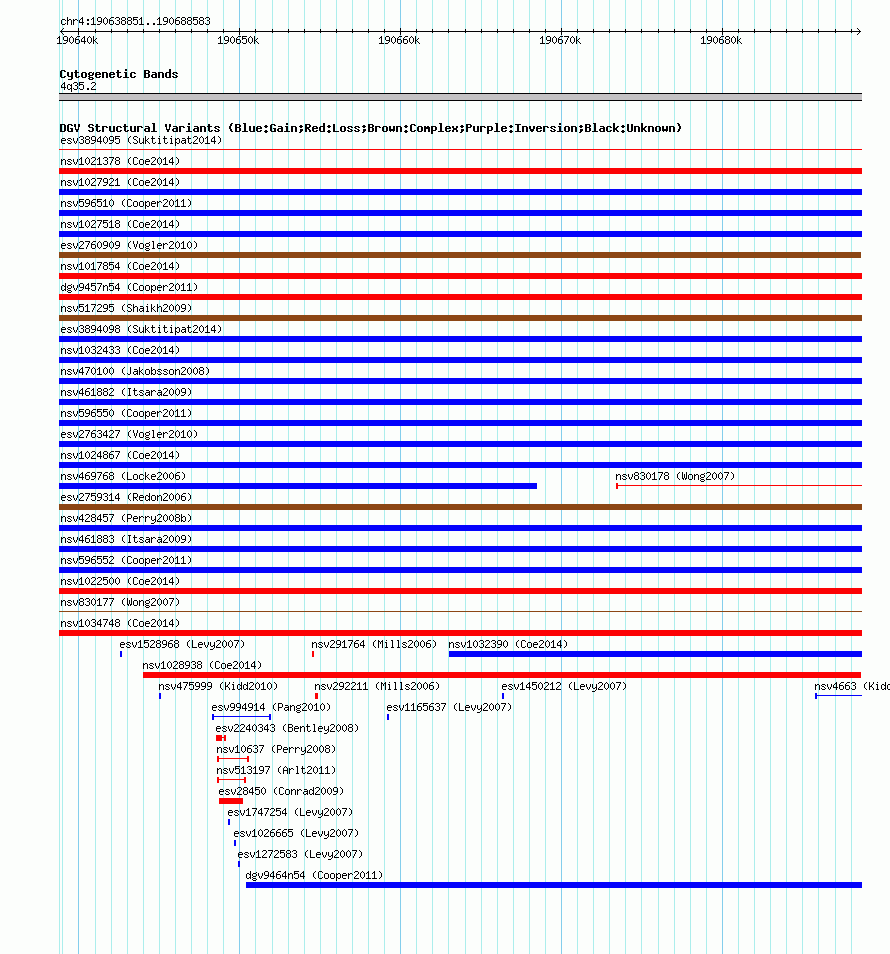Click the nsv470100 (Jakobsson2008) label
The width and height of the screenshot is (890, 954).
(135, 371)
